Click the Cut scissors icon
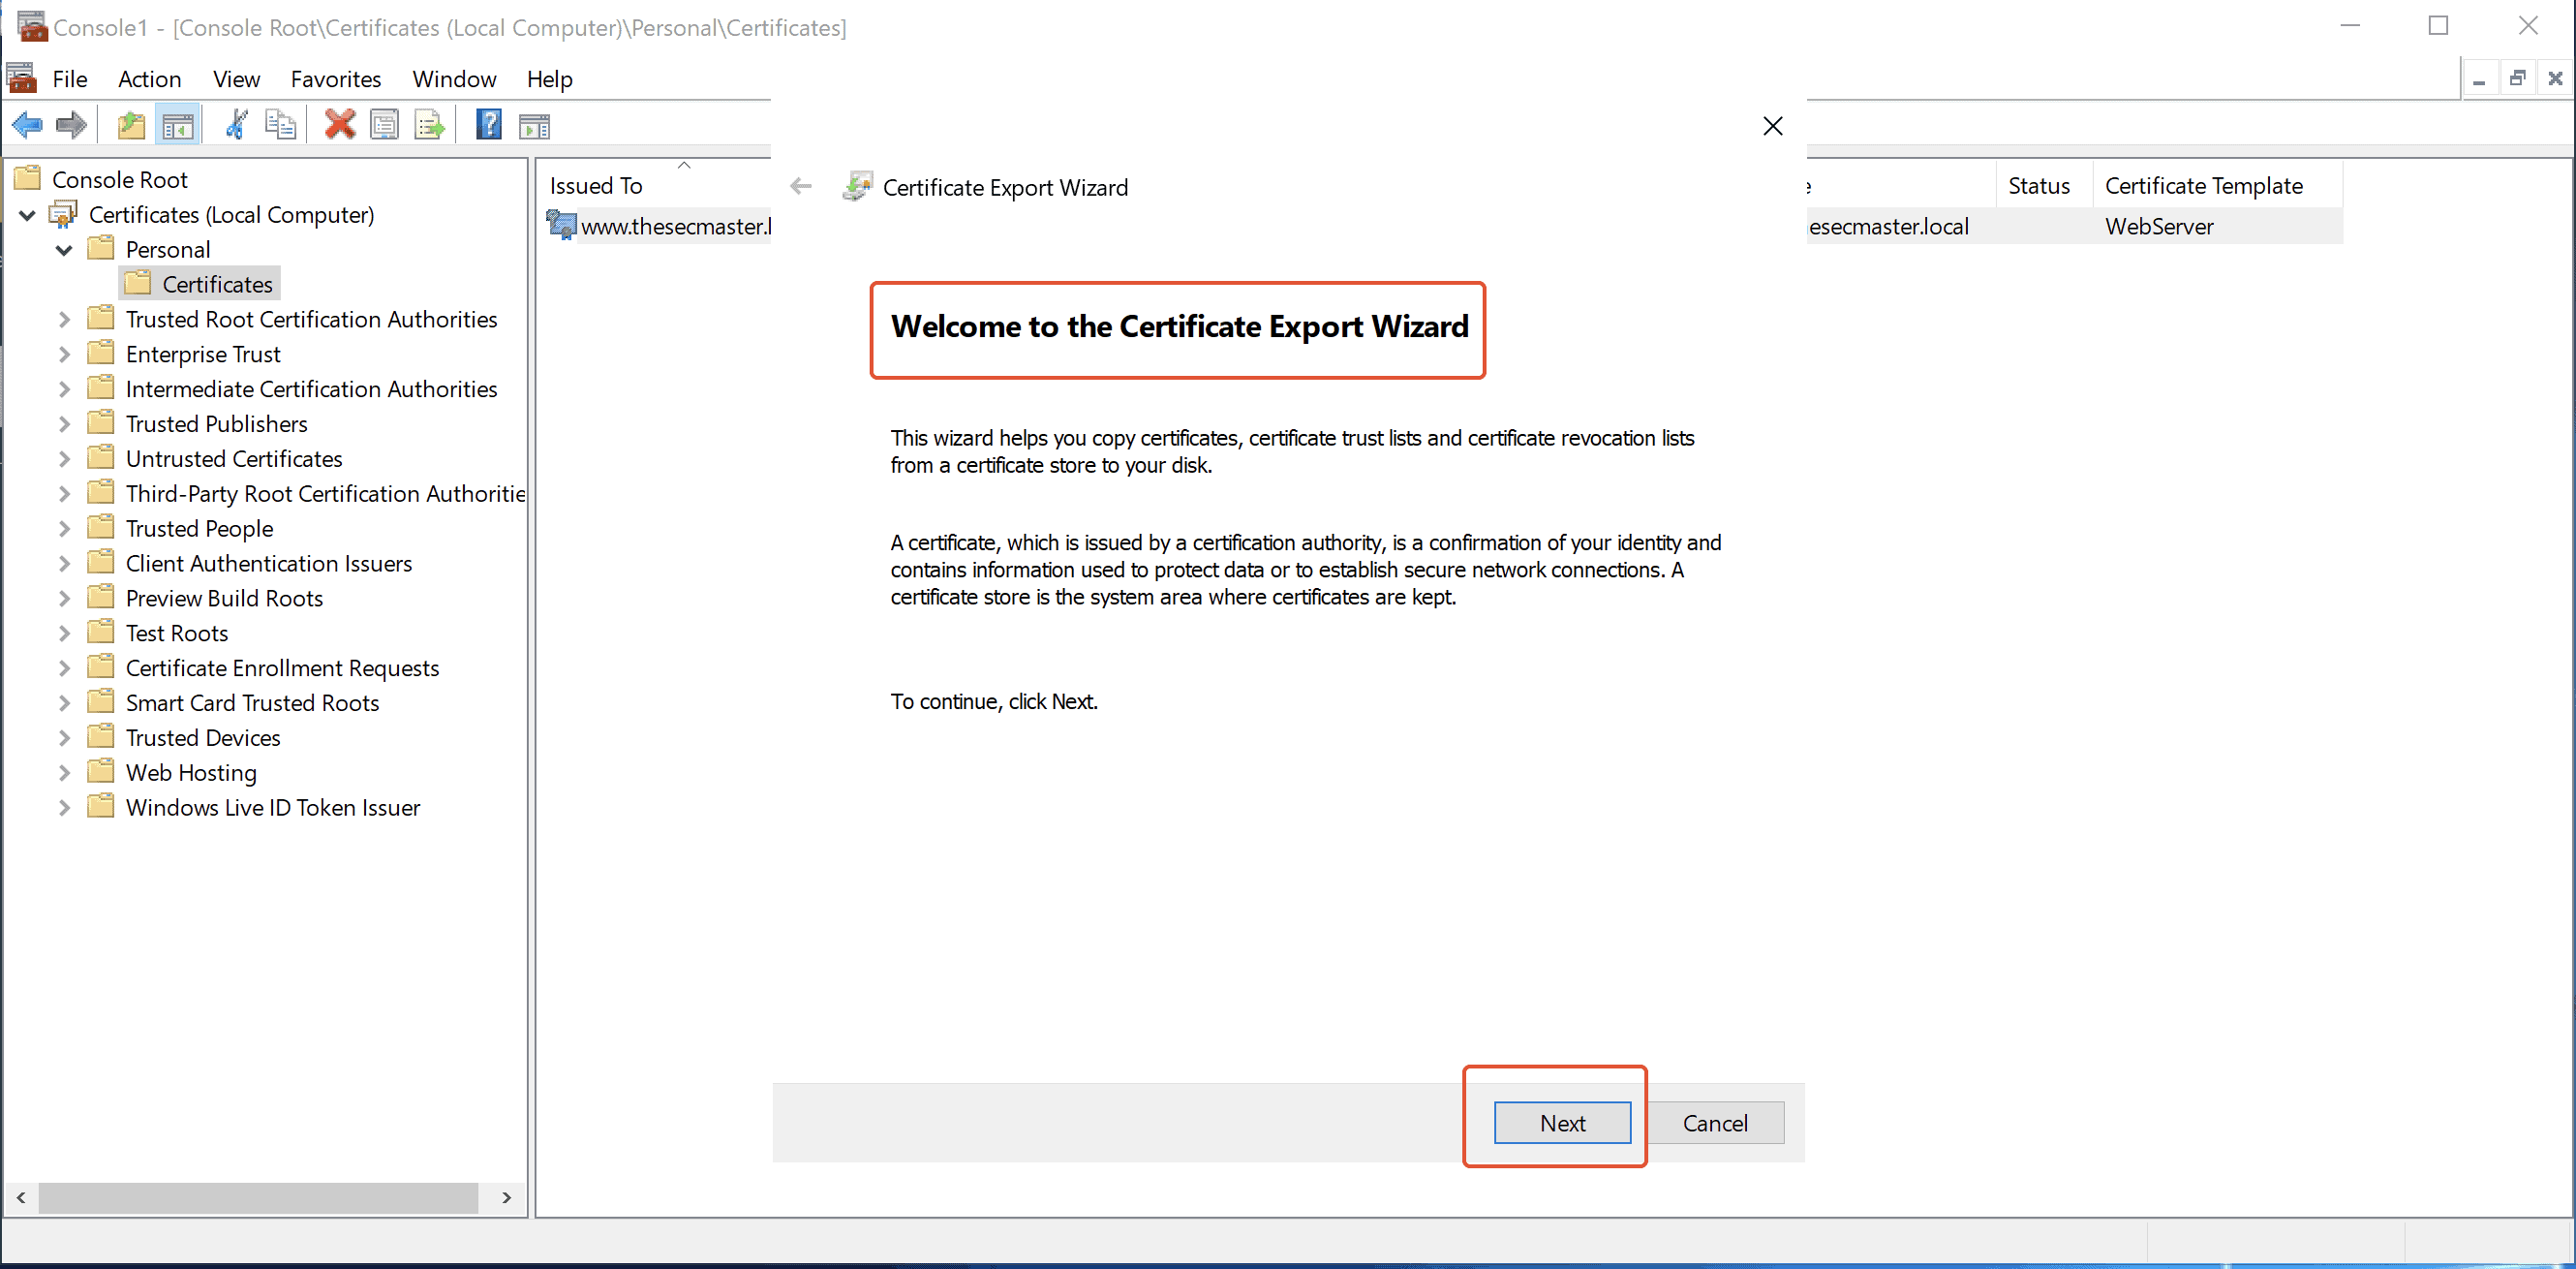The width and height of the screenshot is (2576, 1269). (x=237, y=125)
